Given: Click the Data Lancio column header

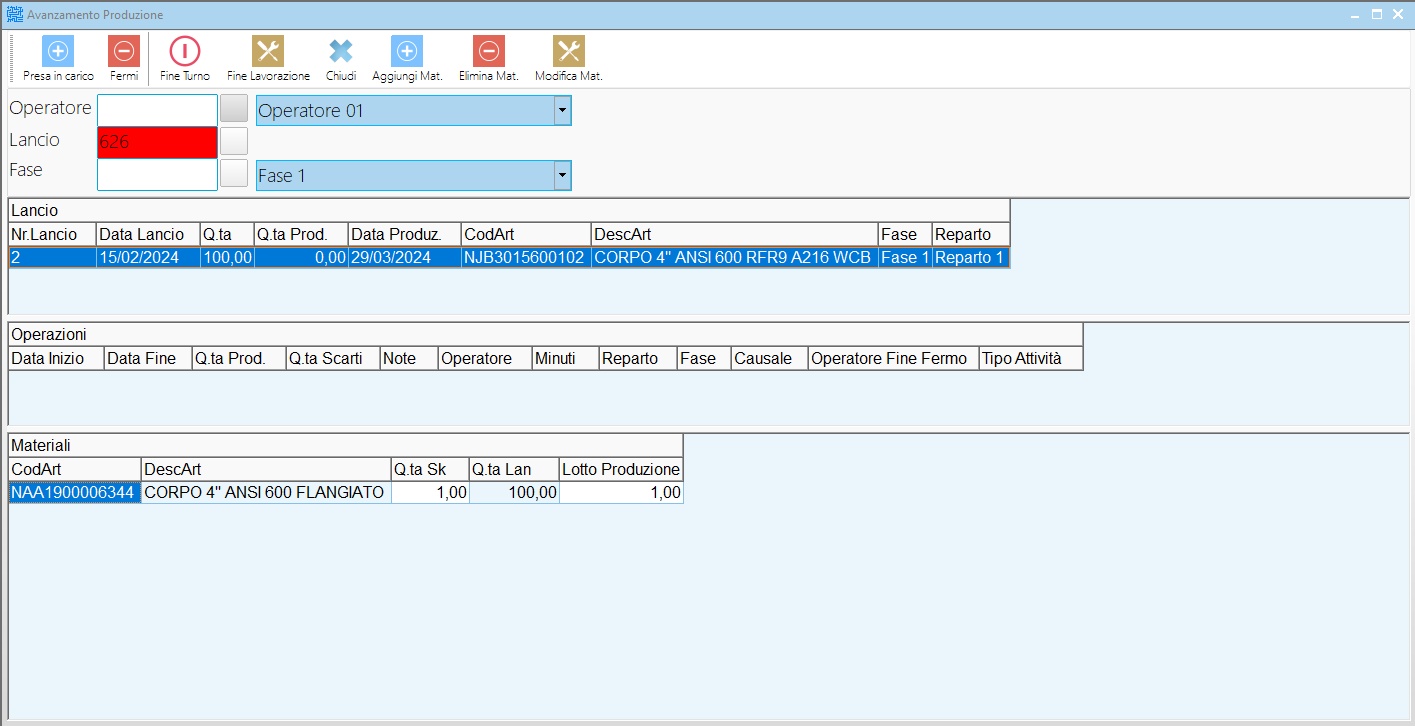Looking at the screenshot, I should coord(148,234).
